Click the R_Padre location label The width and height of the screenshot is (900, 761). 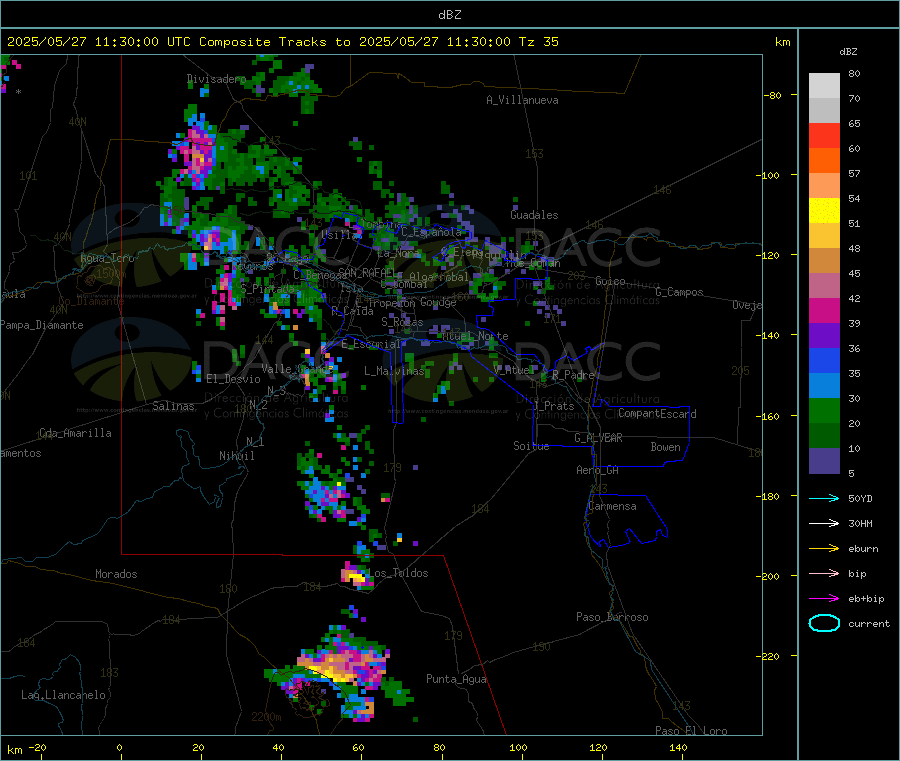(x=573, y=375)
